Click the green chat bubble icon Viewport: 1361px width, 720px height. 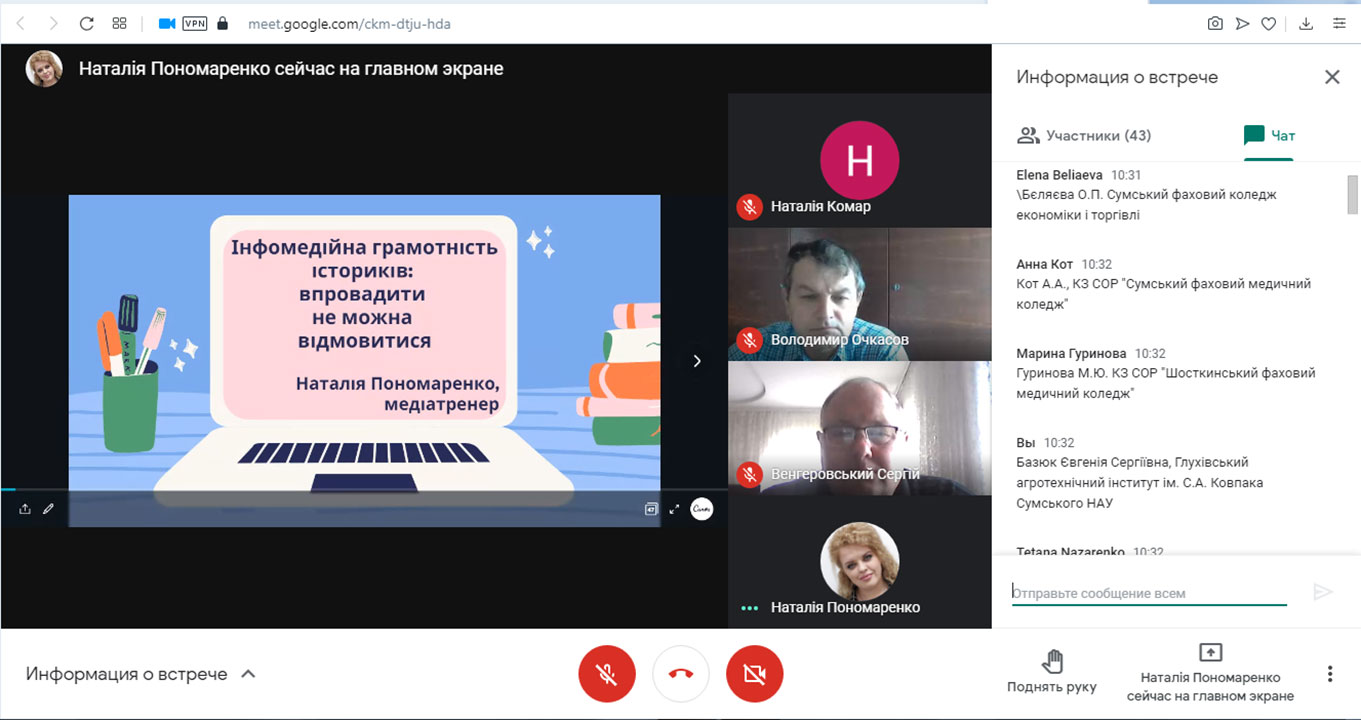coord(1254,135)
